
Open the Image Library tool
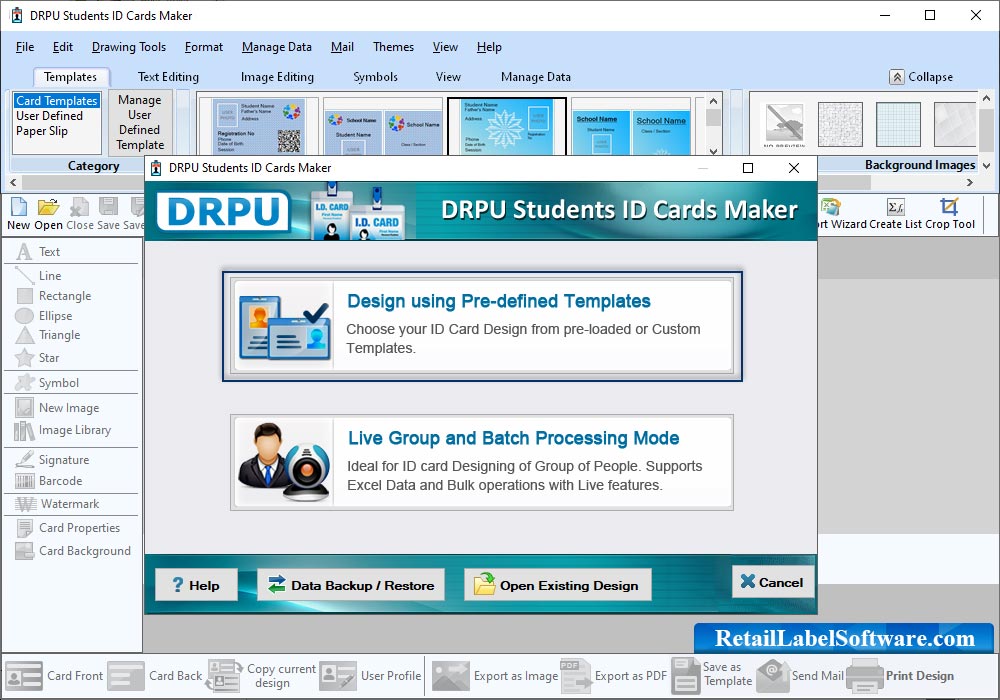click(x=25, y=431)
